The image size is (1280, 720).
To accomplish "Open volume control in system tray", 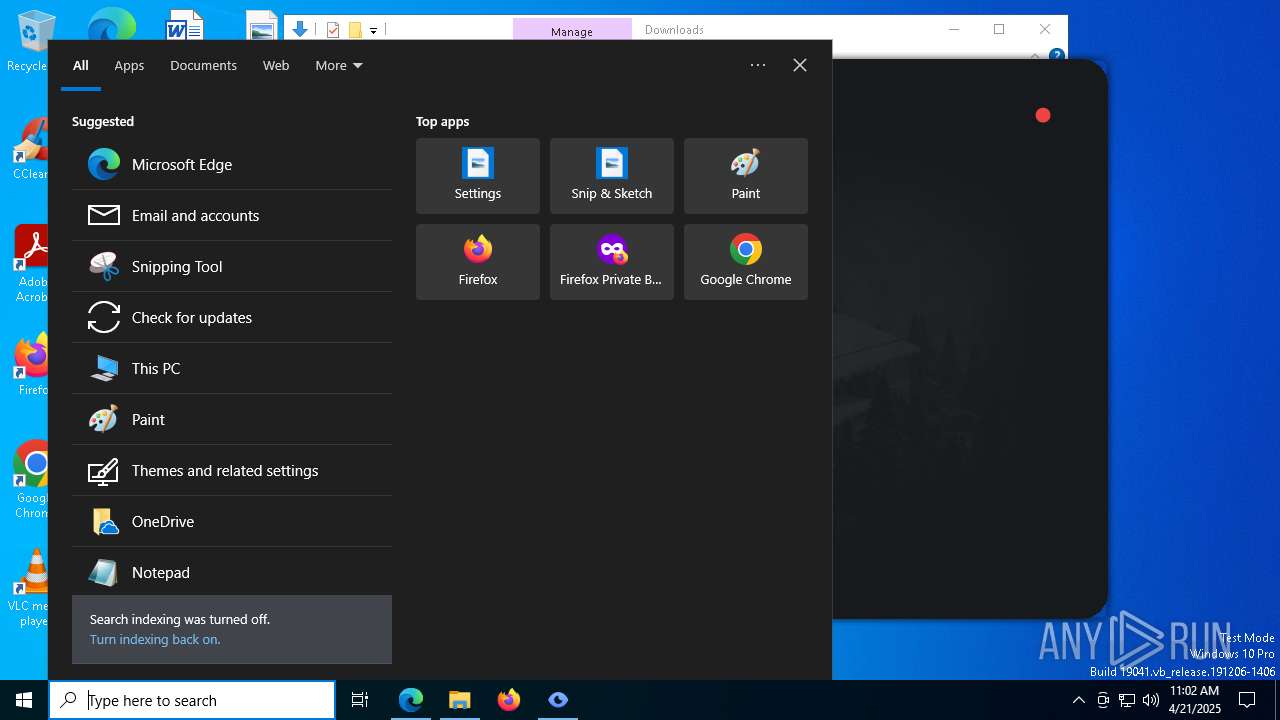I will (1151, 700).
